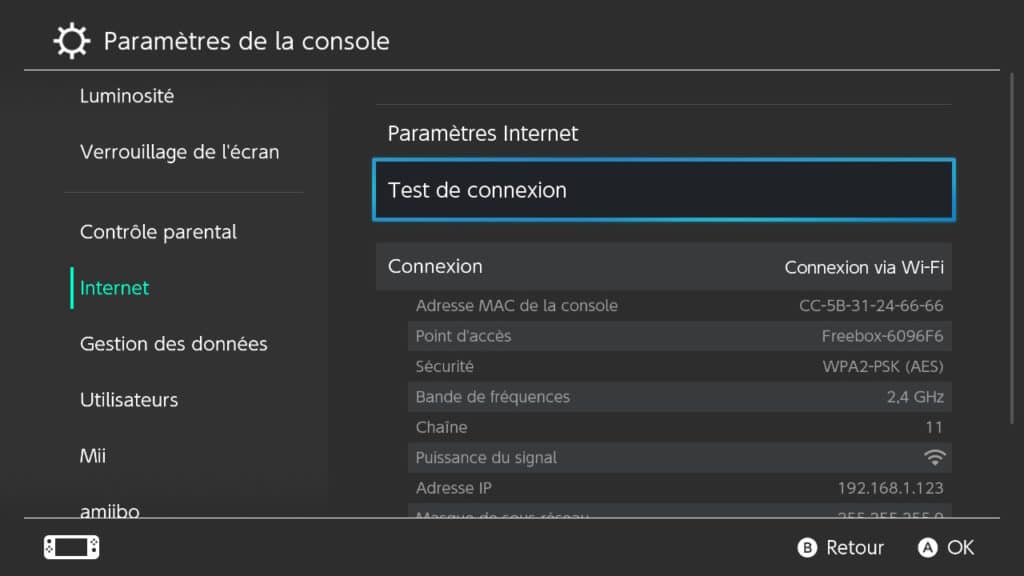Click the A button OK icon

click(927, 547)
